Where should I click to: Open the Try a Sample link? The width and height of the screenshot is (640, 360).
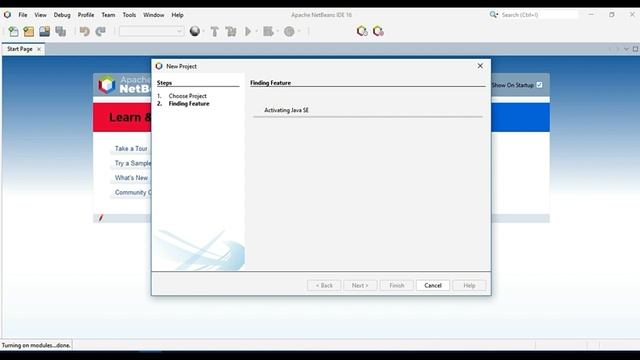coord(133,163)
